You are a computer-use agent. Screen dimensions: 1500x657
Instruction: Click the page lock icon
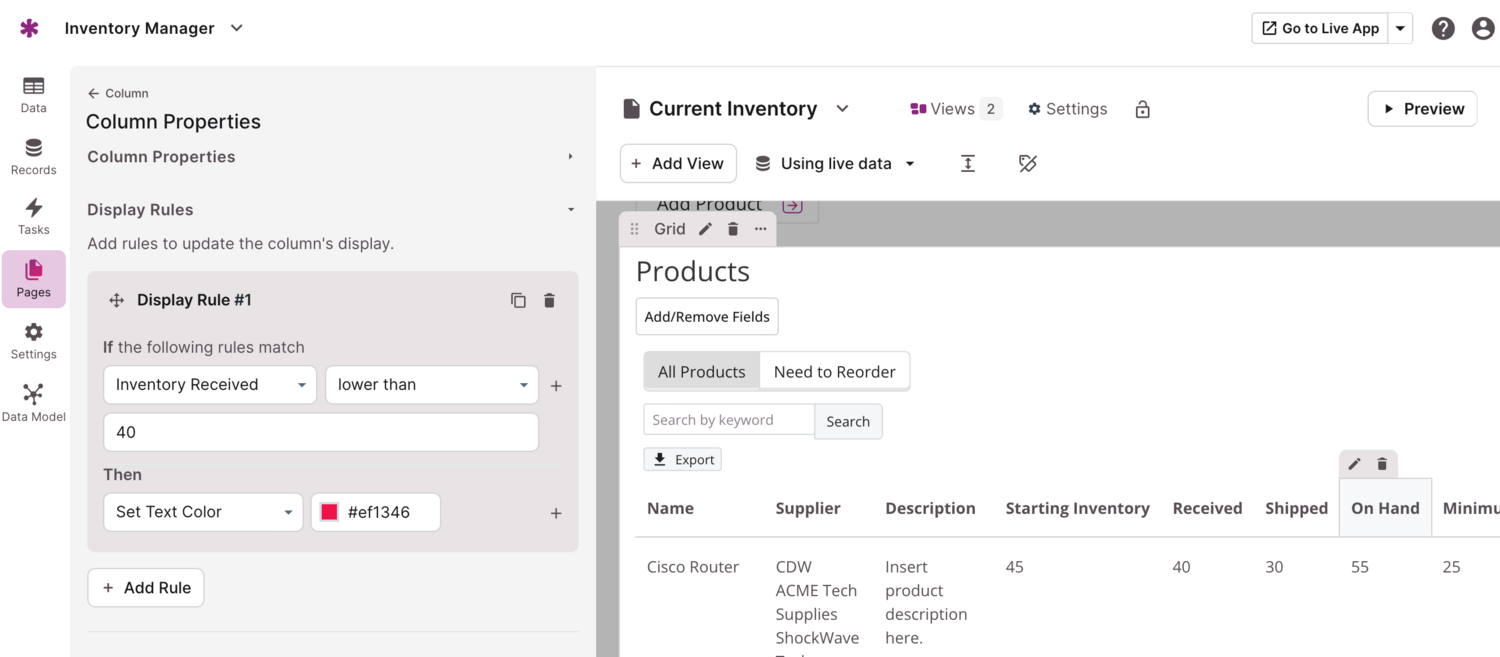tap(1142, 109)
